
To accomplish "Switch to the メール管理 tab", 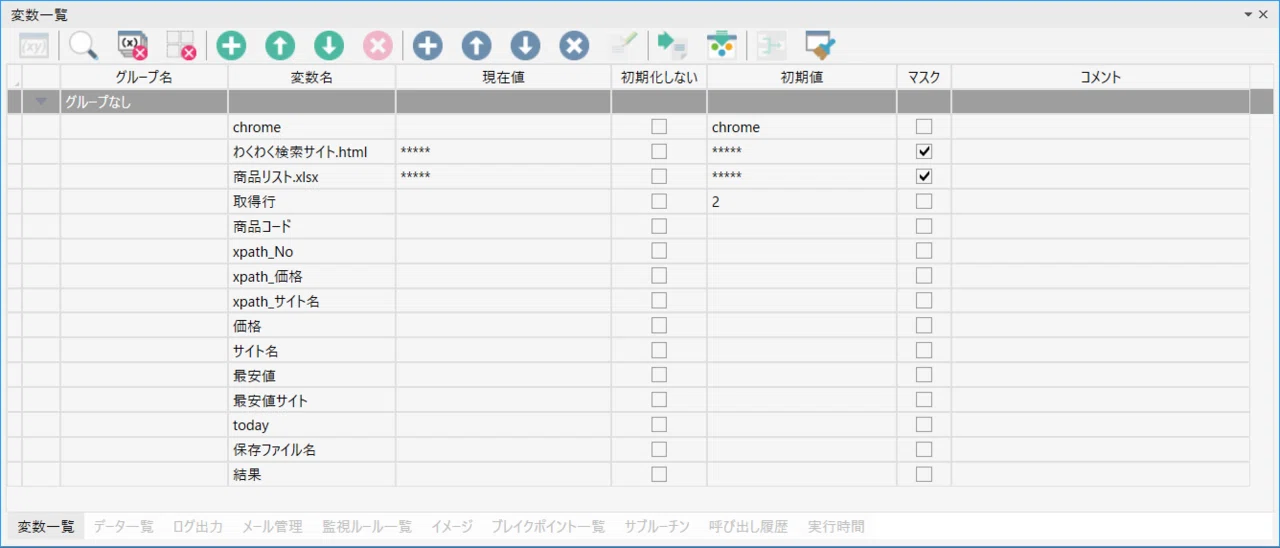I will (x=272, y=526).
